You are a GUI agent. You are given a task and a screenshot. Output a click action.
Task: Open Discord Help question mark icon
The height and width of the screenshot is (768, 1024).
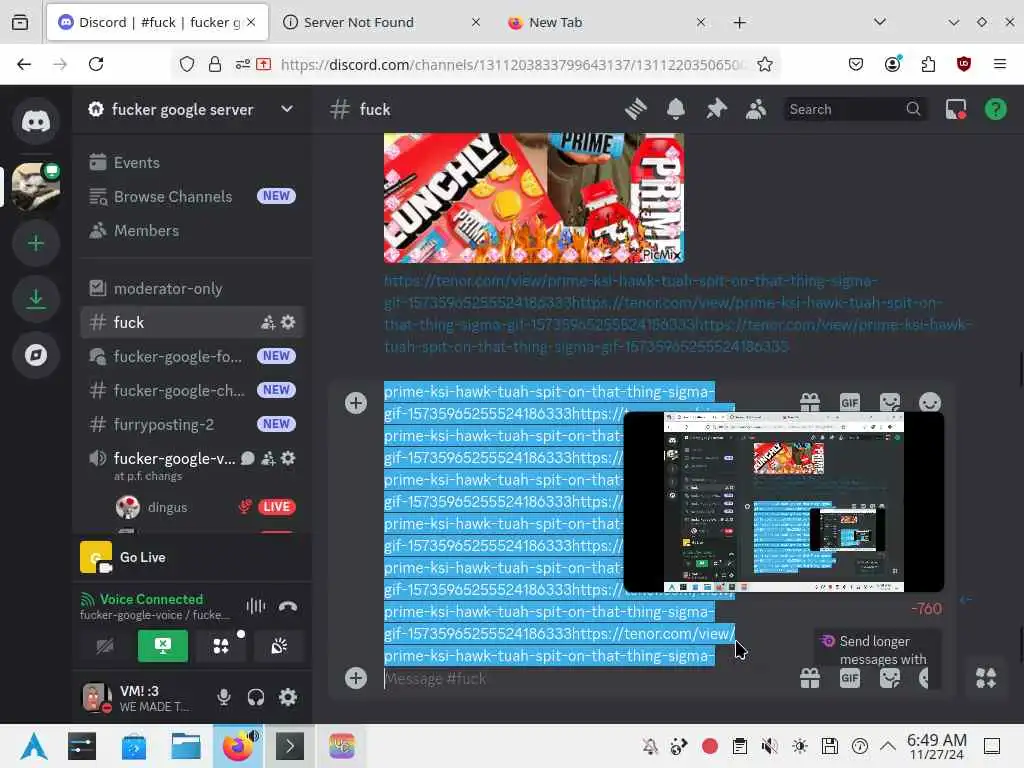click(x=995, y=109)
